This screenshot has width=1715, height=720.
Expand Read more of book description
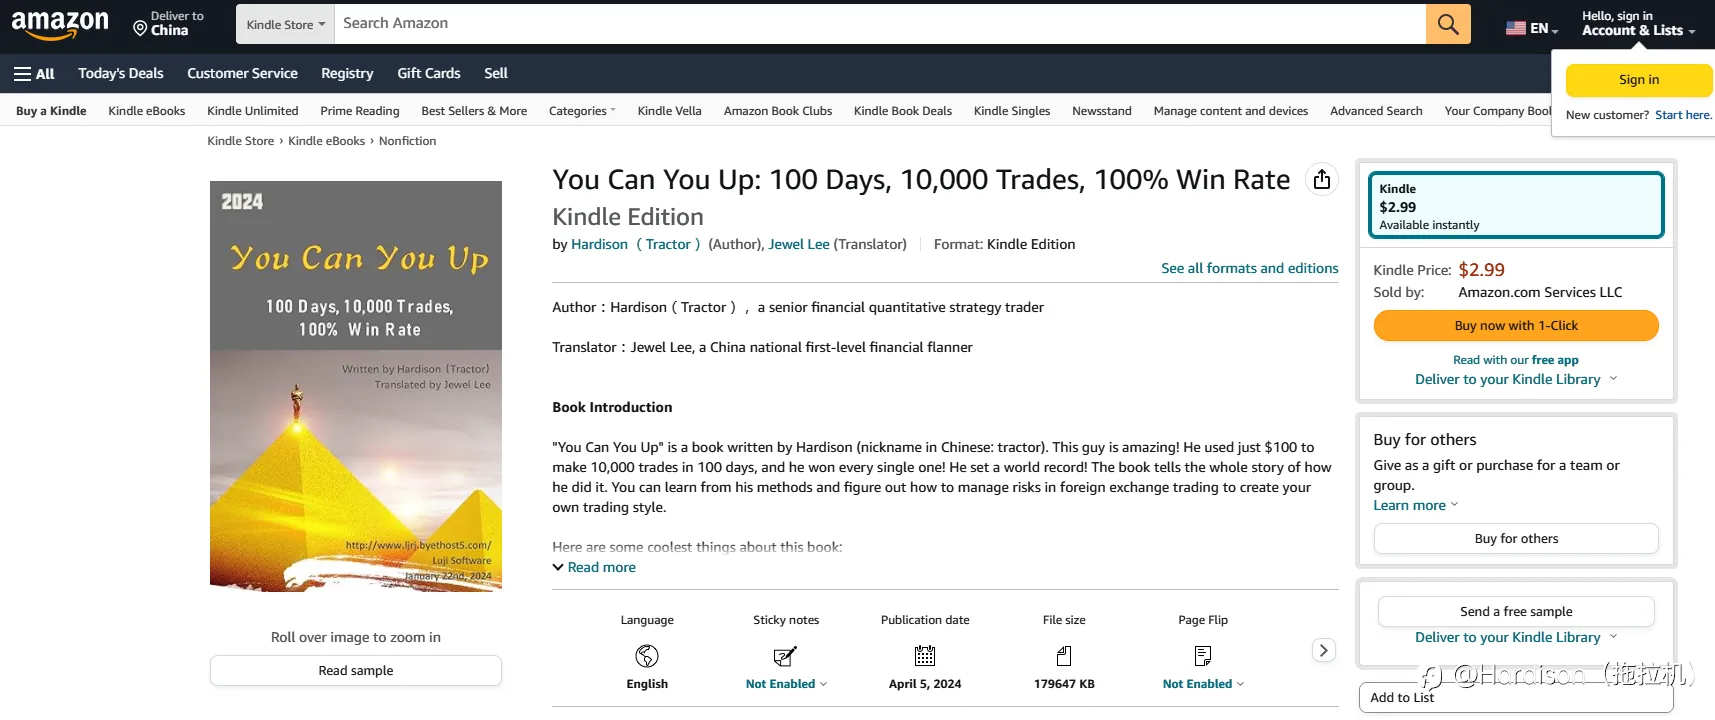click(x=594, y=567)
